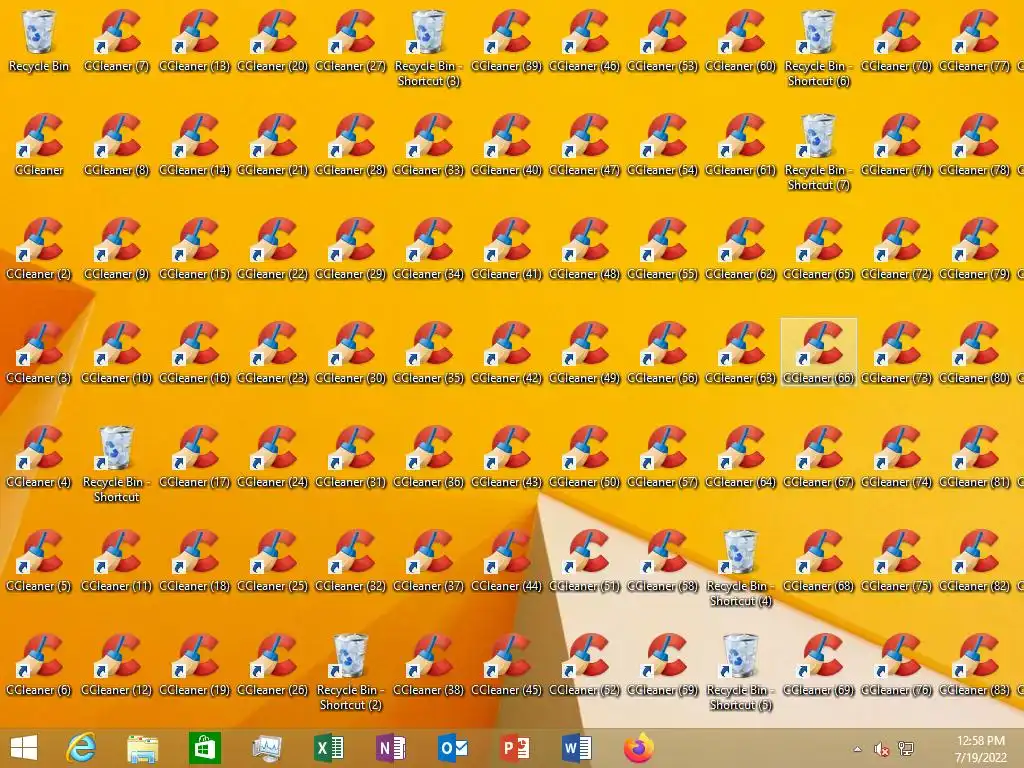This screenshot has width=1024, height=768.
Task: Click the Recycle Bin - Shortcut without number
Action: coord(116,464)
